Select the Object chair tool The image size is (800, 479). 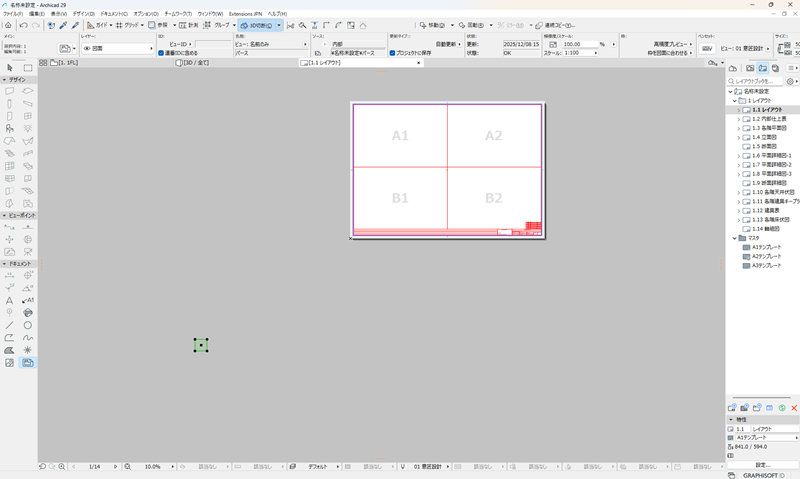(10, 129)
